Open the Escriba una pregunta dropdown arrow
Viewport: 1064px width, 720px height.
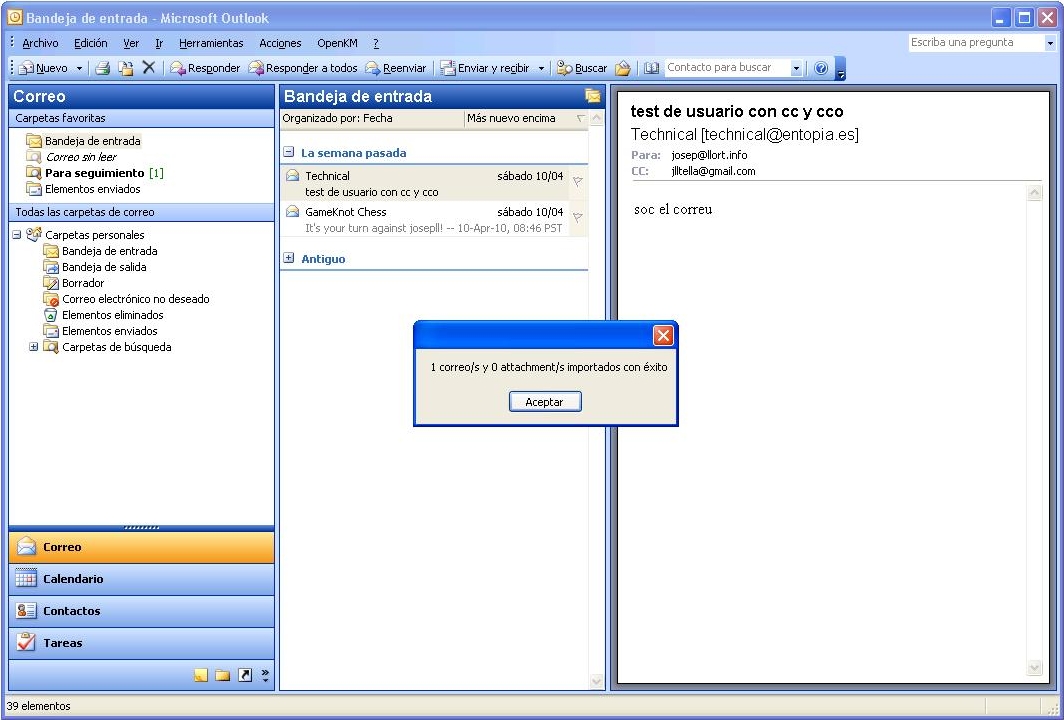click(x=1050, y=43)
